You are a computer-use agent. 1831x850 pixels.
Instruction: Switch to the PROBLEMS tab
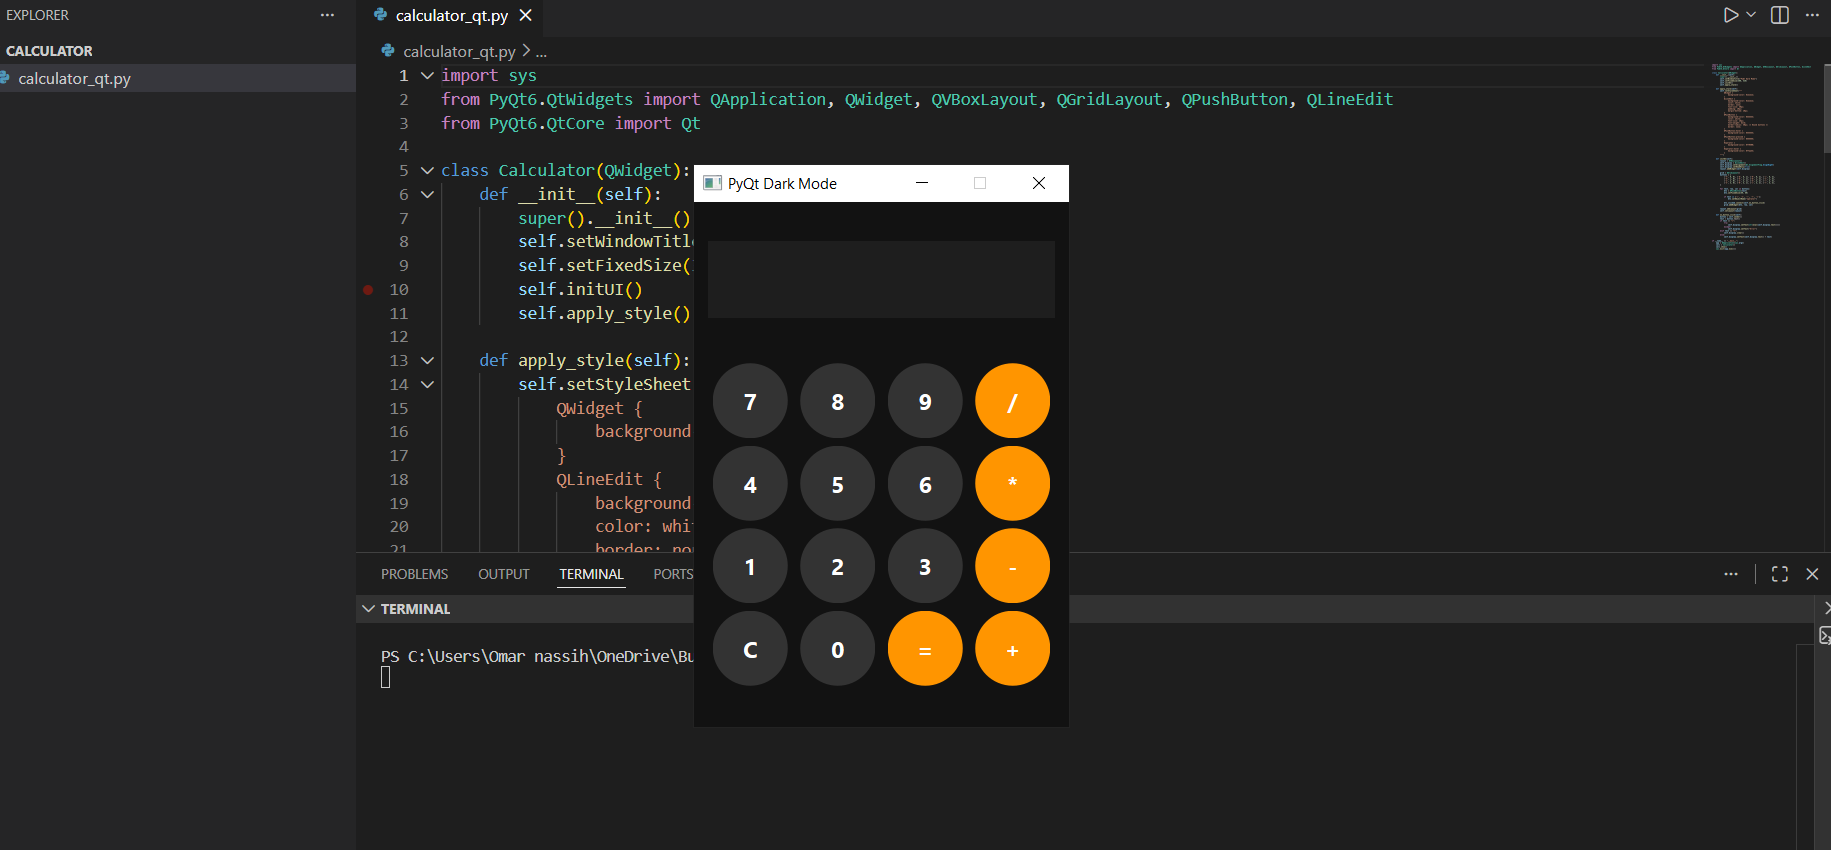click(x=414, y=574)
